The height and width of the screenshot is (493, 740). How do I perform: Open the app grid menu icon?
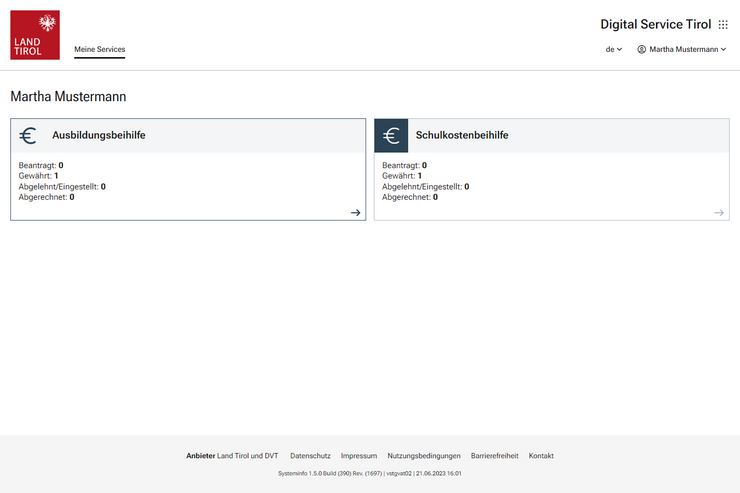pos(723,24)
